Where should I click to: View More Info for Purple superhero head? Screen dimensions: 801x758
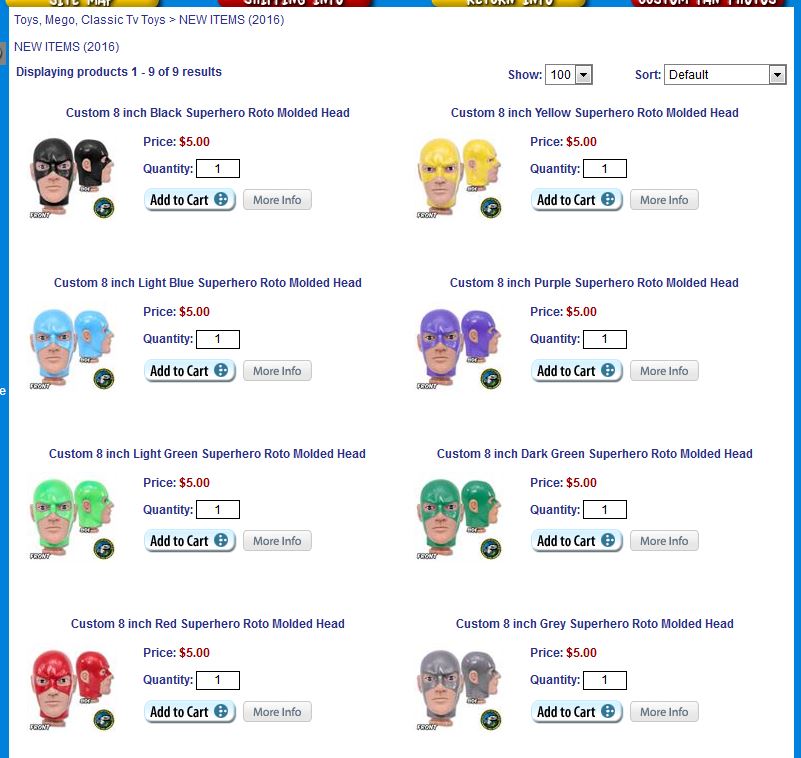click(664, 371)
